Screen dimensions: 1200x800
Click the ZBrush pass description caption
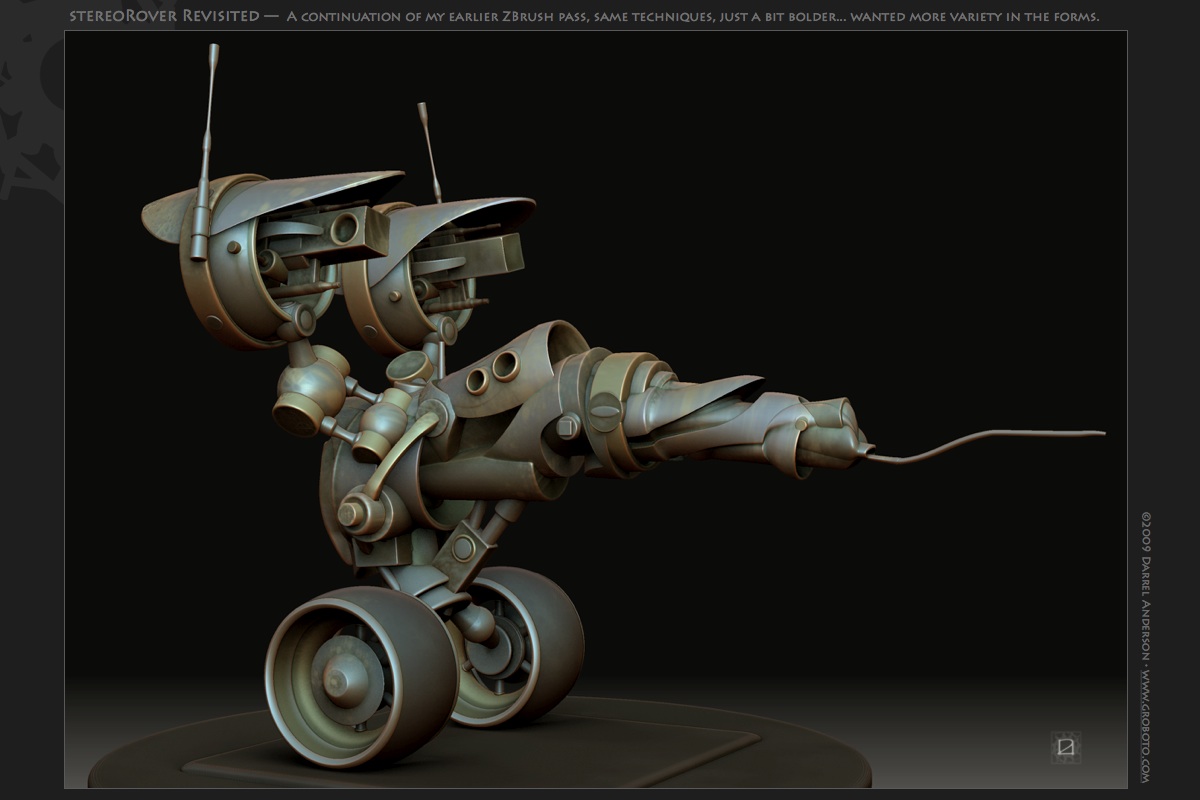[x=693, y=17]
